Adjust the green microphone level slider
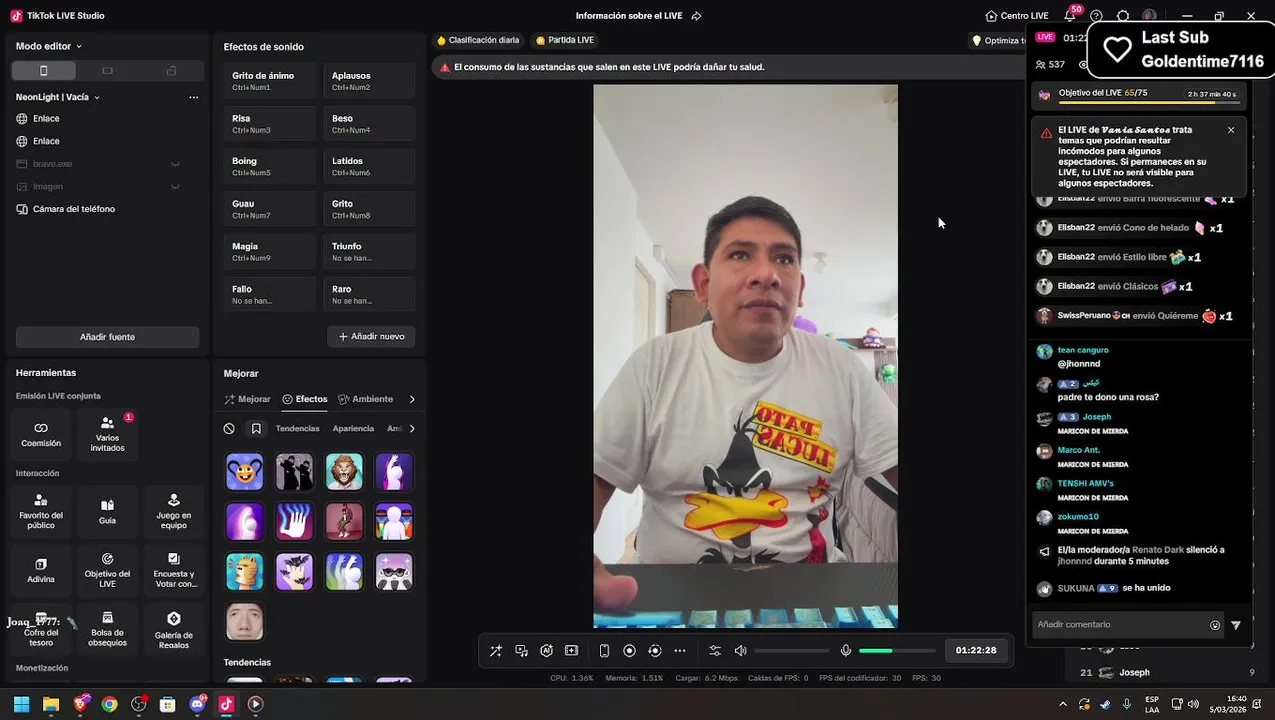The width and height of the screenshot is (1275, 720). tap(897, 651)
